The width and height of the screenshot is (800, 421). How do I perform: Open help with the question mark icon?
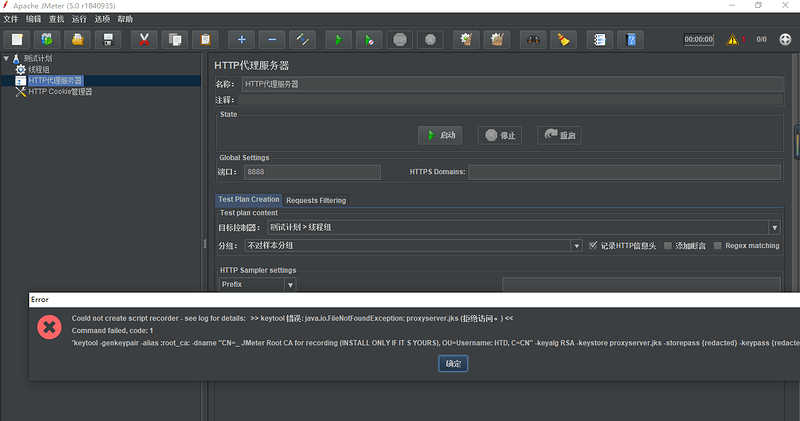point(631,39)
